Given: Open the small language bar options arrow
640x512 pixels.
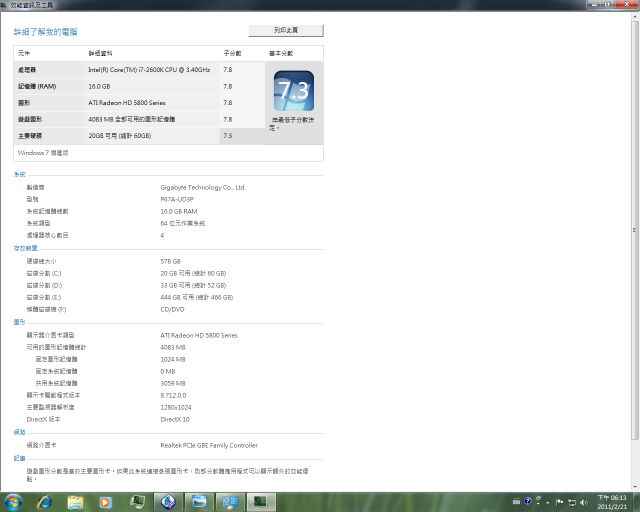Looking at the screenshot, I should 538,501.
